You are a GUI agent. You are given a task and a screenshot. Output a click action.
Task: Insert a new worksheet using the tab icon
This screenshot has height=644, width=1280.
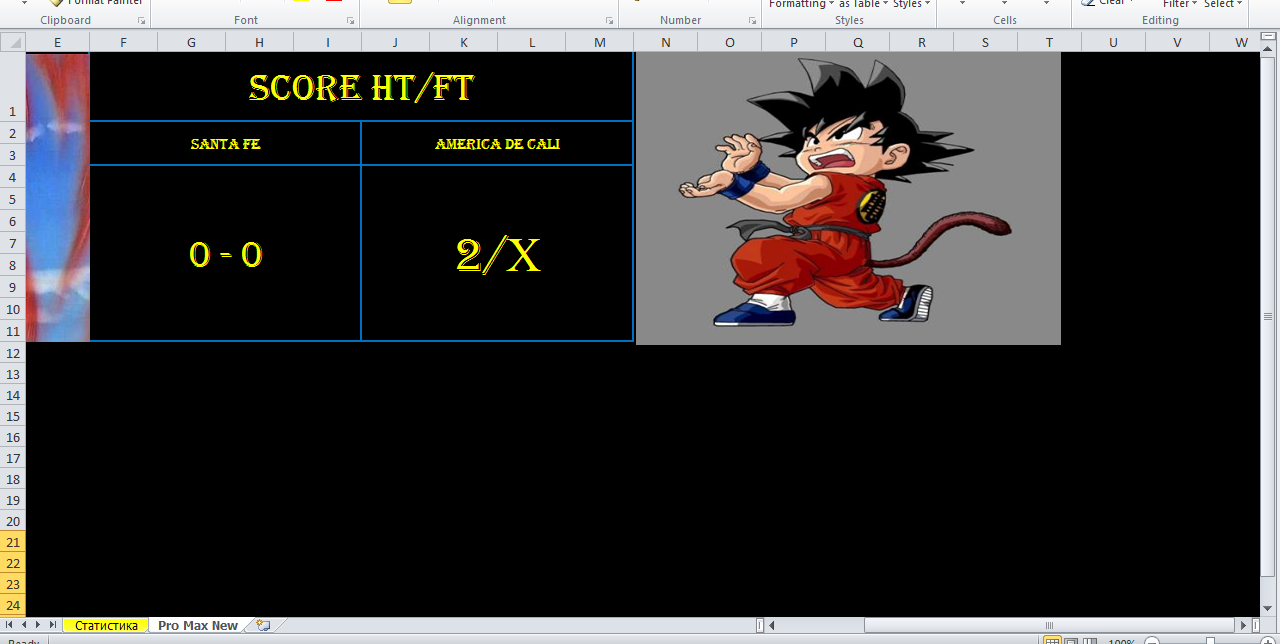(x=263, y=625)
